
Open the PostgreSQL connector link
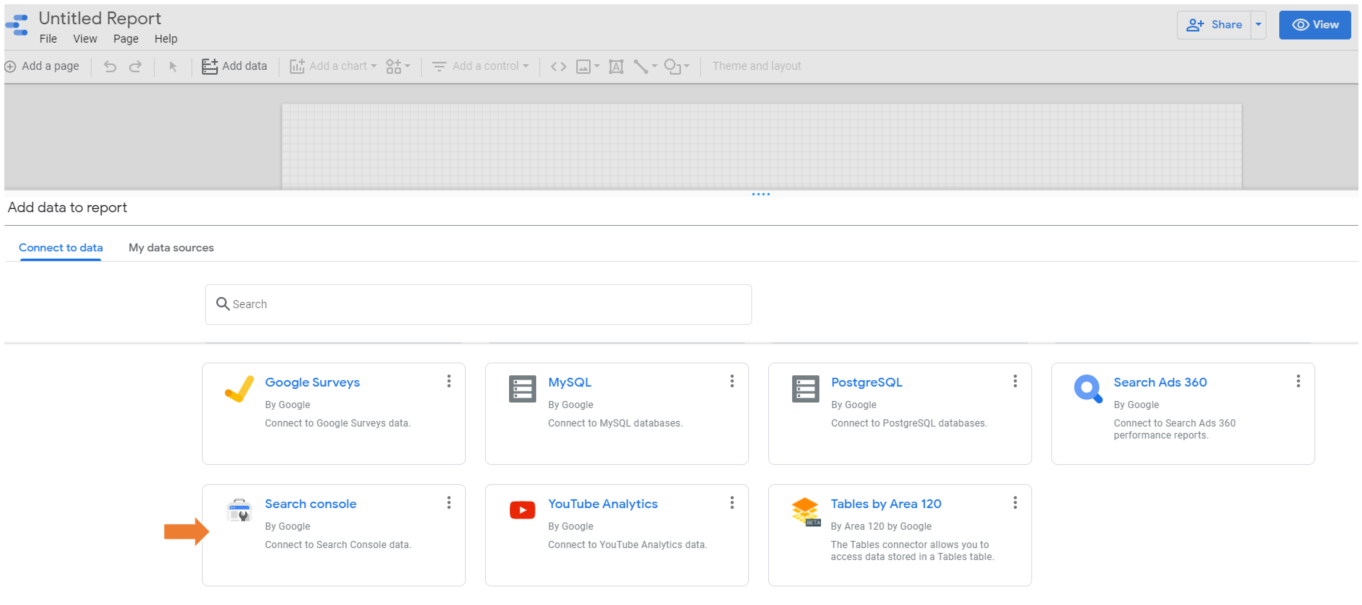click(x=866, y=382)
